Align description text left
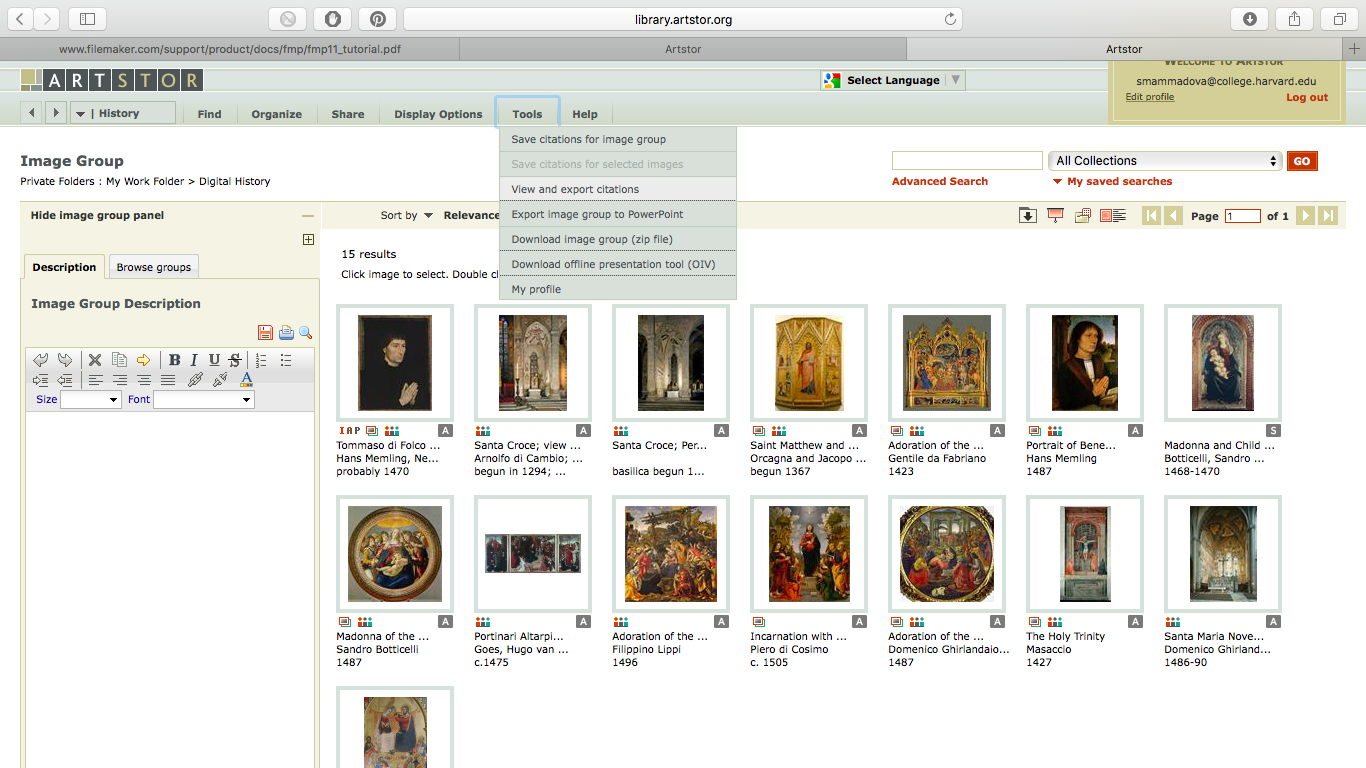The height and width of the screenshot is (768, 1366). [96, 380]
